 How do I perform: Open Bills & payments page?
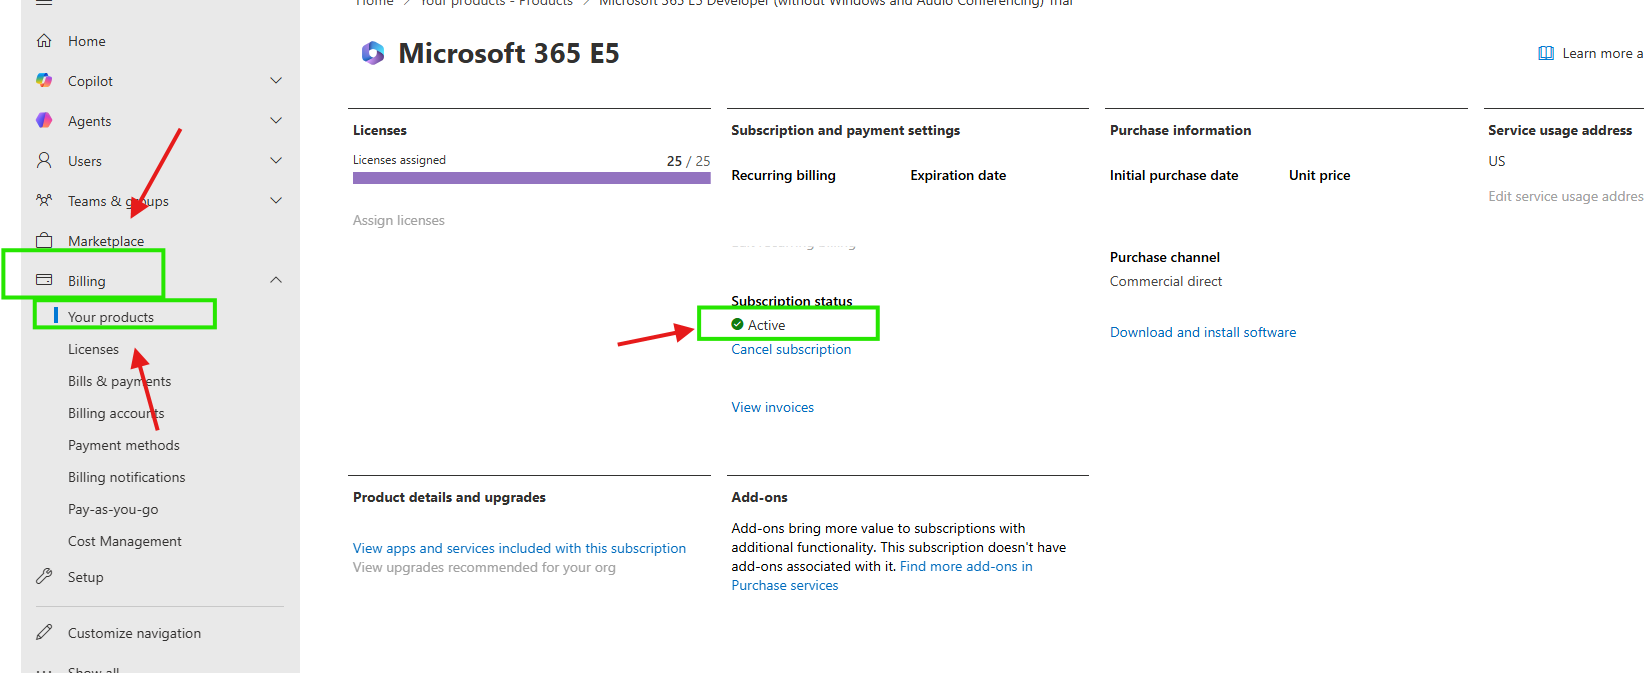click(119, 381)
